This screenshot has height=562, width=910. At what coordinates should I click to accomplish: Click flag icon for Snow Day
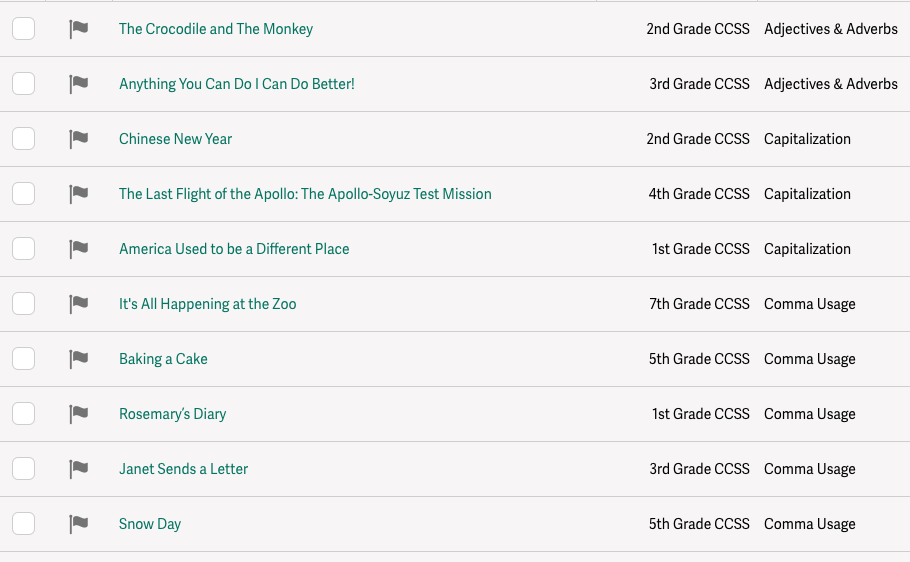[78, 524]
